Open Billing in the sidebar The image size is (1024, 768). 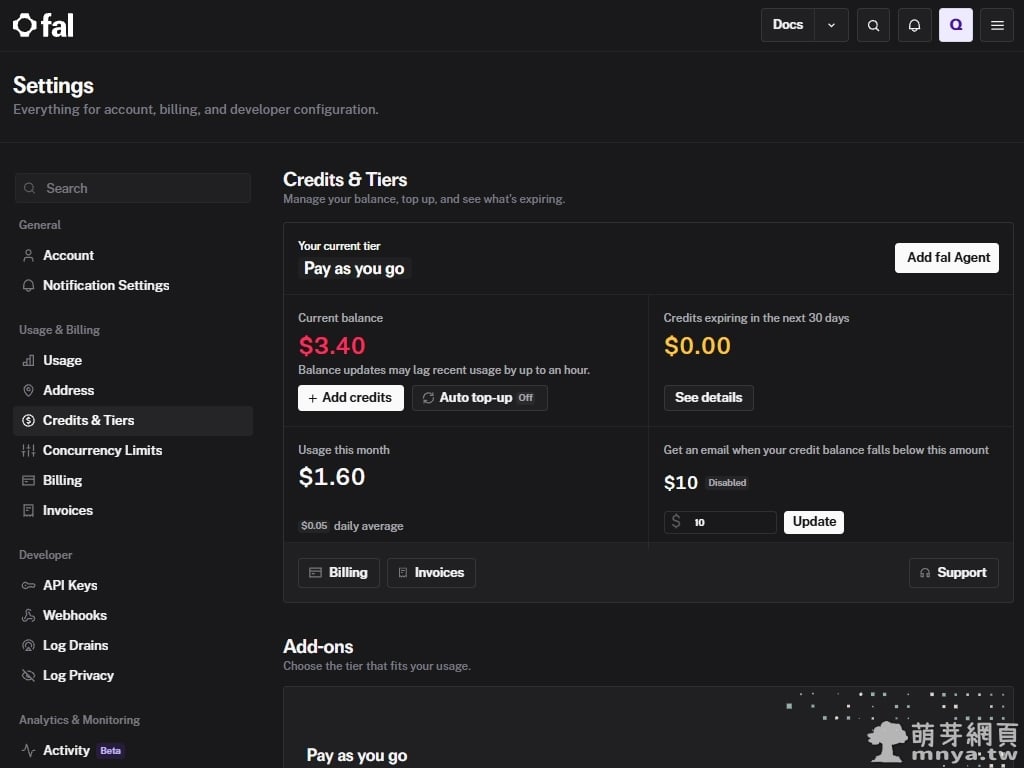tap(133, 481)
